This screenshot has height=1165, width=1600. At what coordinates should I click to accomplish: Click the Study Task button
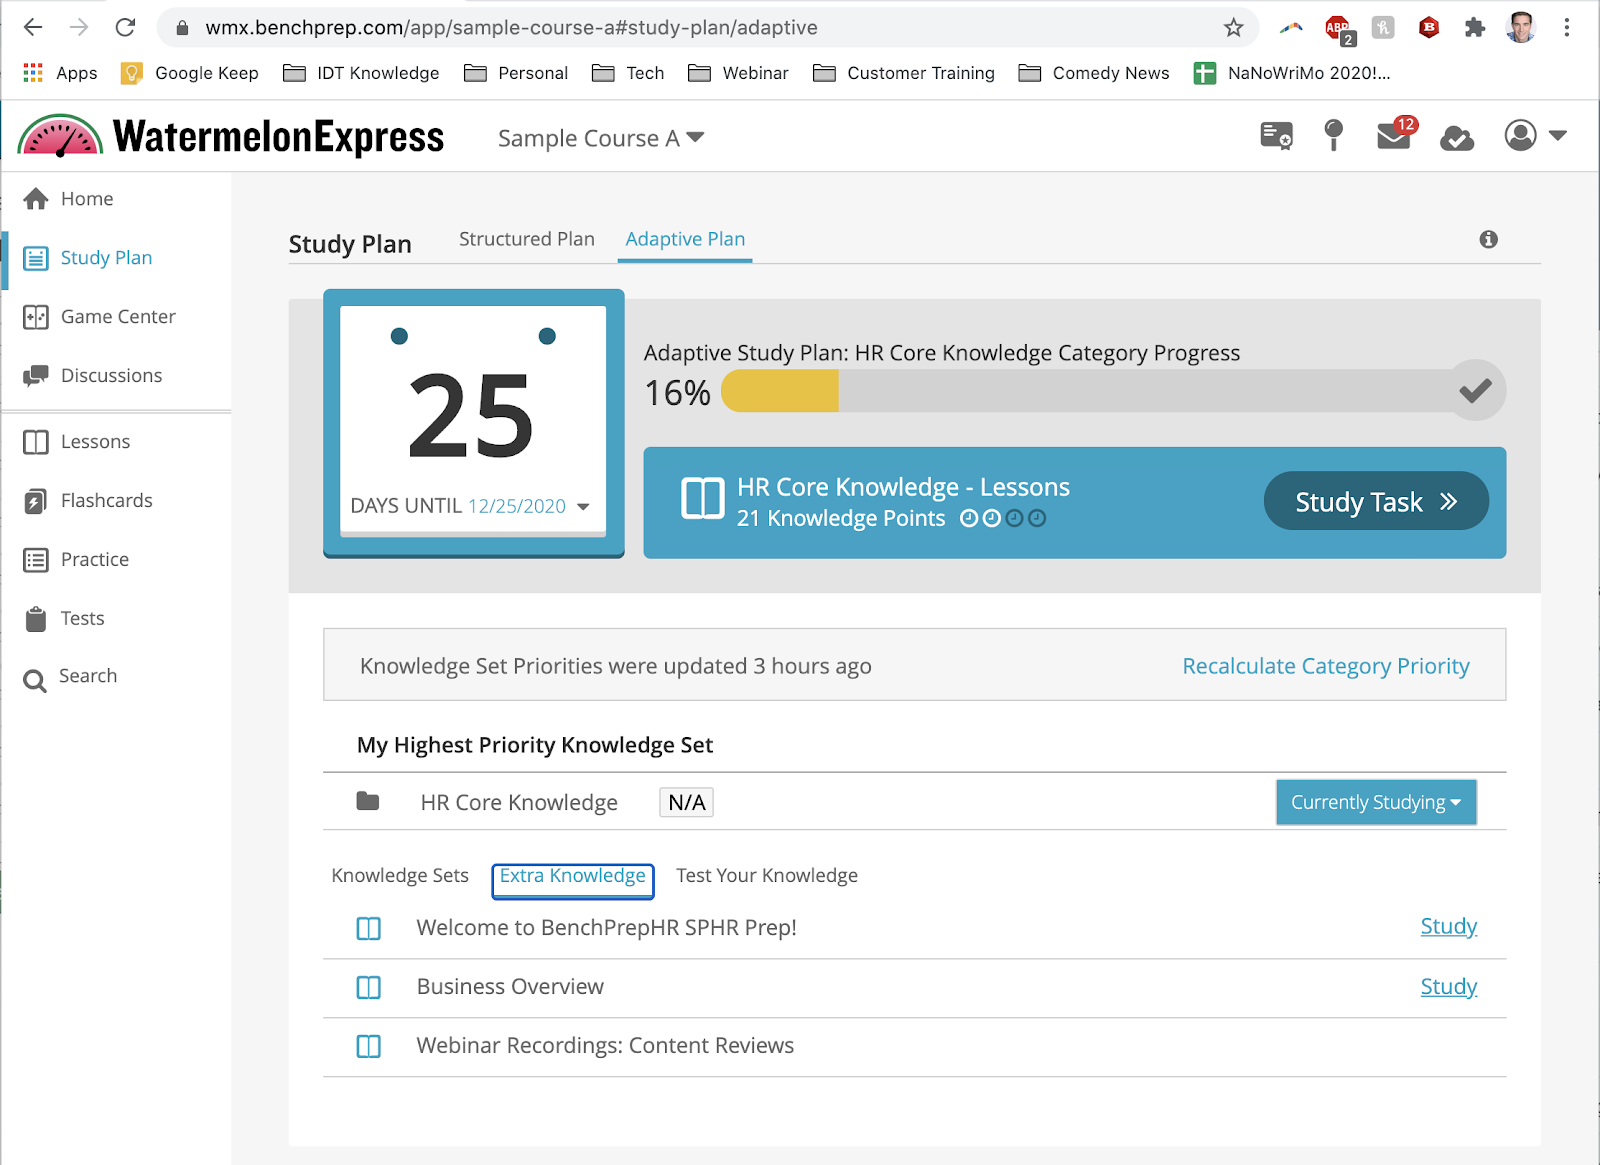click(x=1375, y=501)
